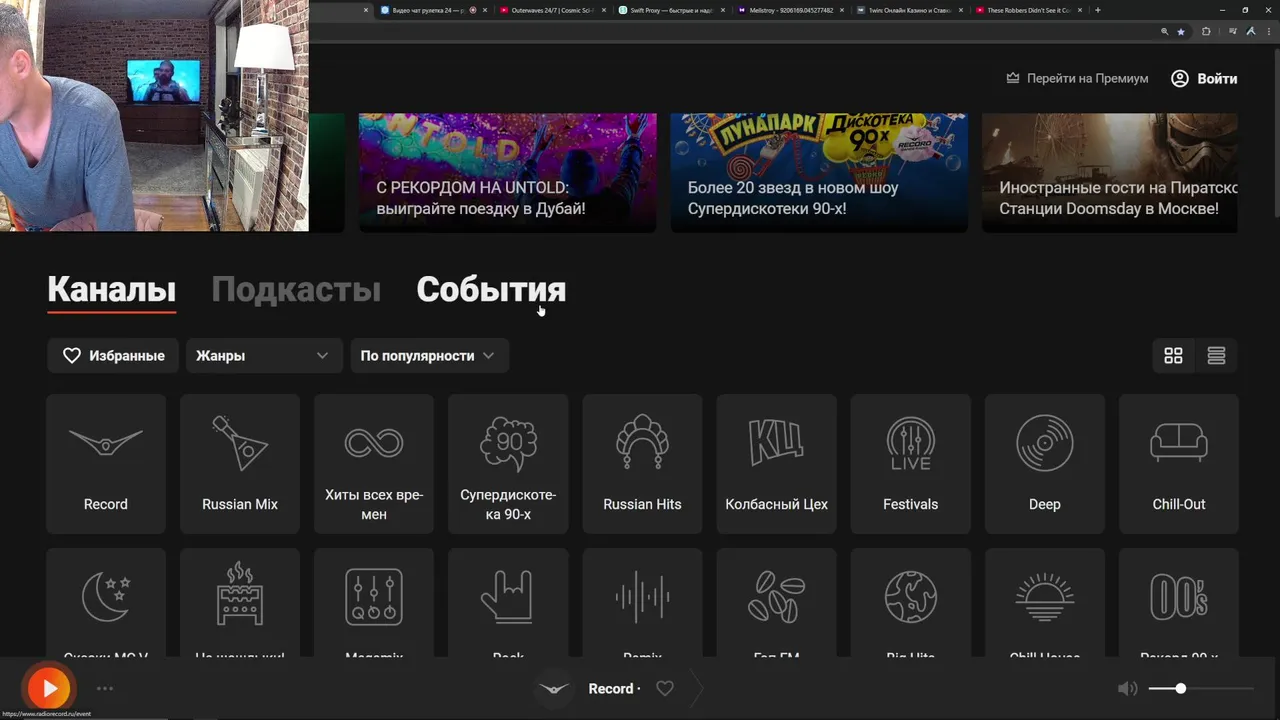Open the Festivals channel
This screenshot has height=720, width=1280.
910,463
